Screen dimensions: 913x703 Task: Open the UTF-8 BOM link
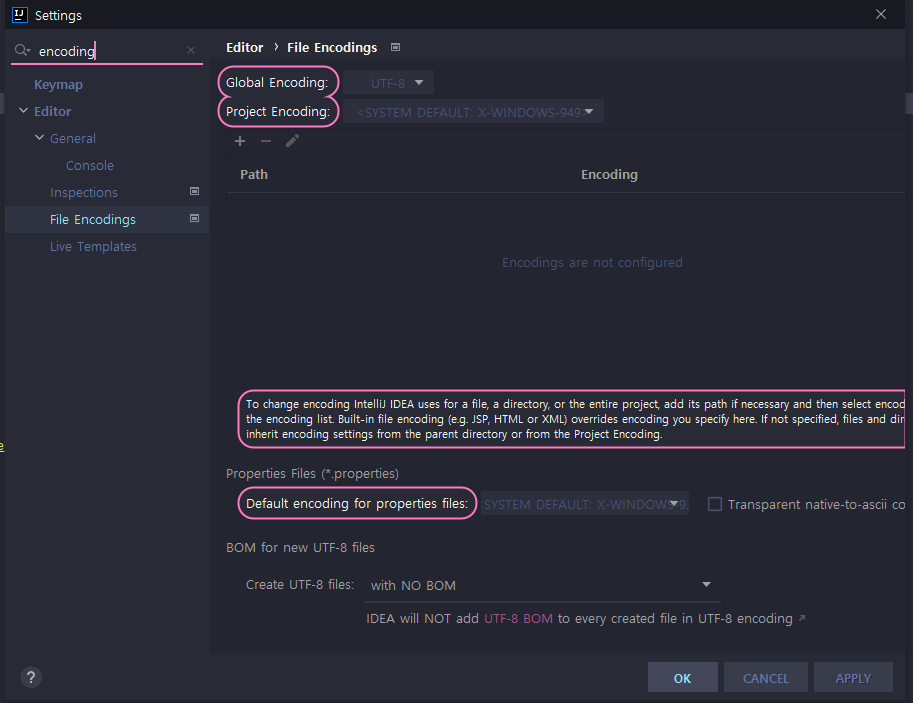click(x=518, y=619)
